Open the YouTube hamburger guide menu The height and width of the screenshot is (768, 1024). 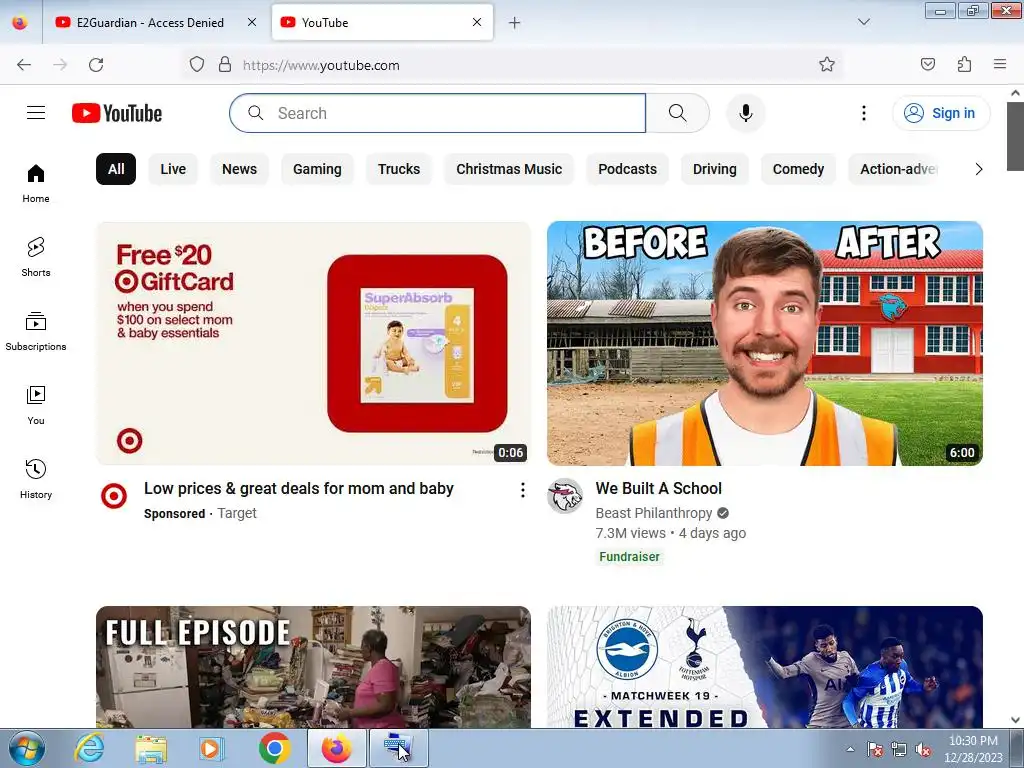36,113
